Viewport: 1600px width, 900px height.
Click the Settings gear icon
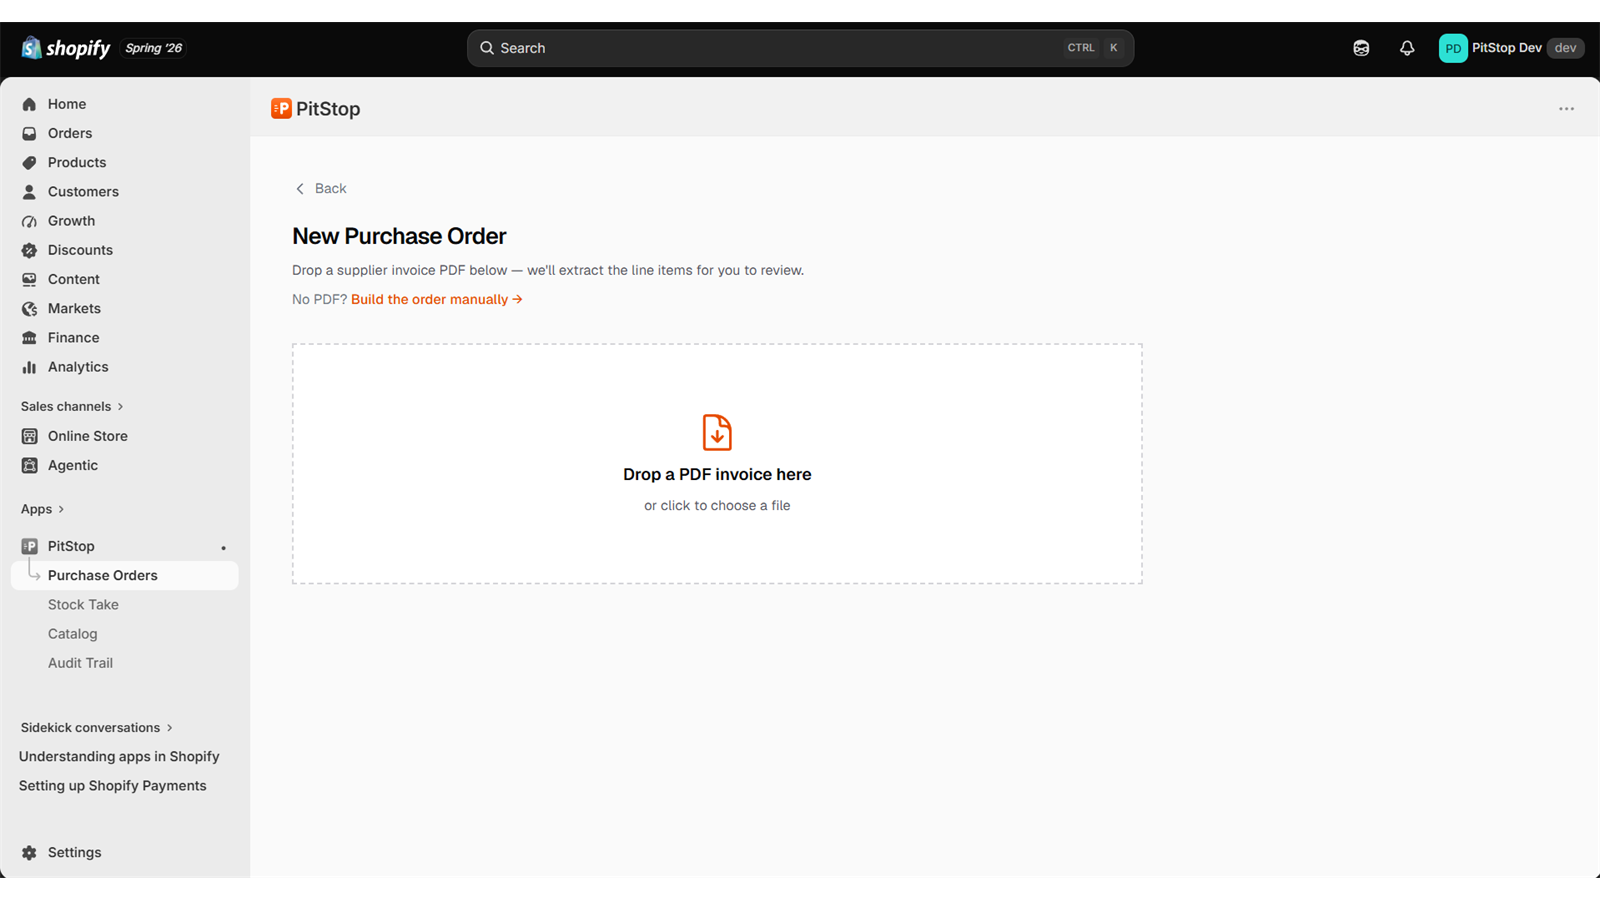pyautogui.click(x=29, y=853)
